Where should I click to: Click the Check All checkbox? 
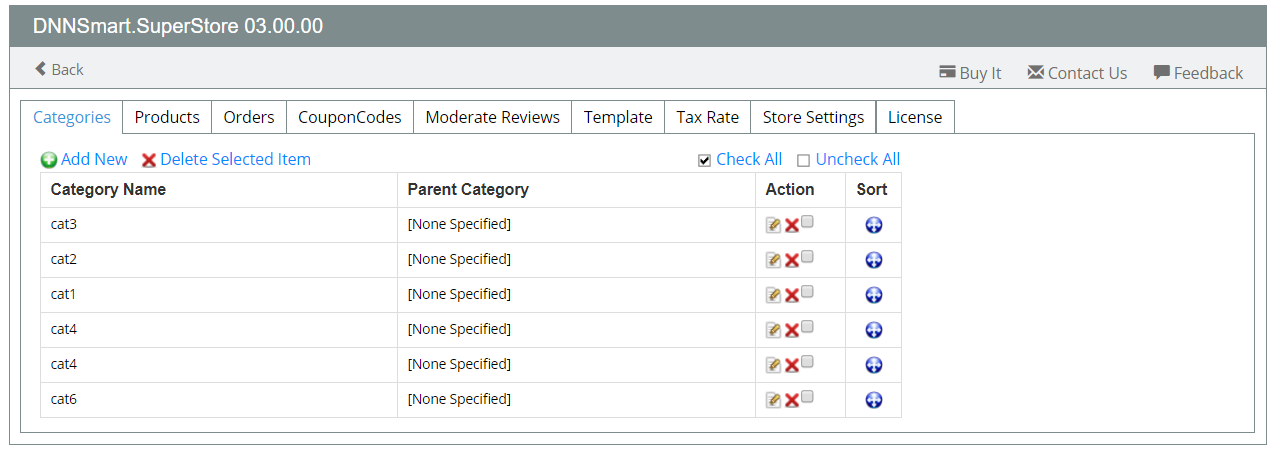(704, 160)
